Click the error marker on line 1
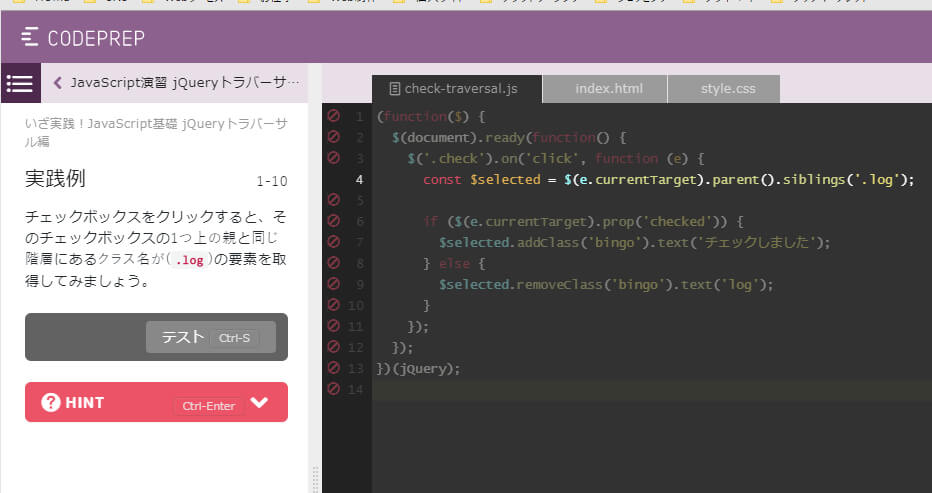 click(333, 116)
